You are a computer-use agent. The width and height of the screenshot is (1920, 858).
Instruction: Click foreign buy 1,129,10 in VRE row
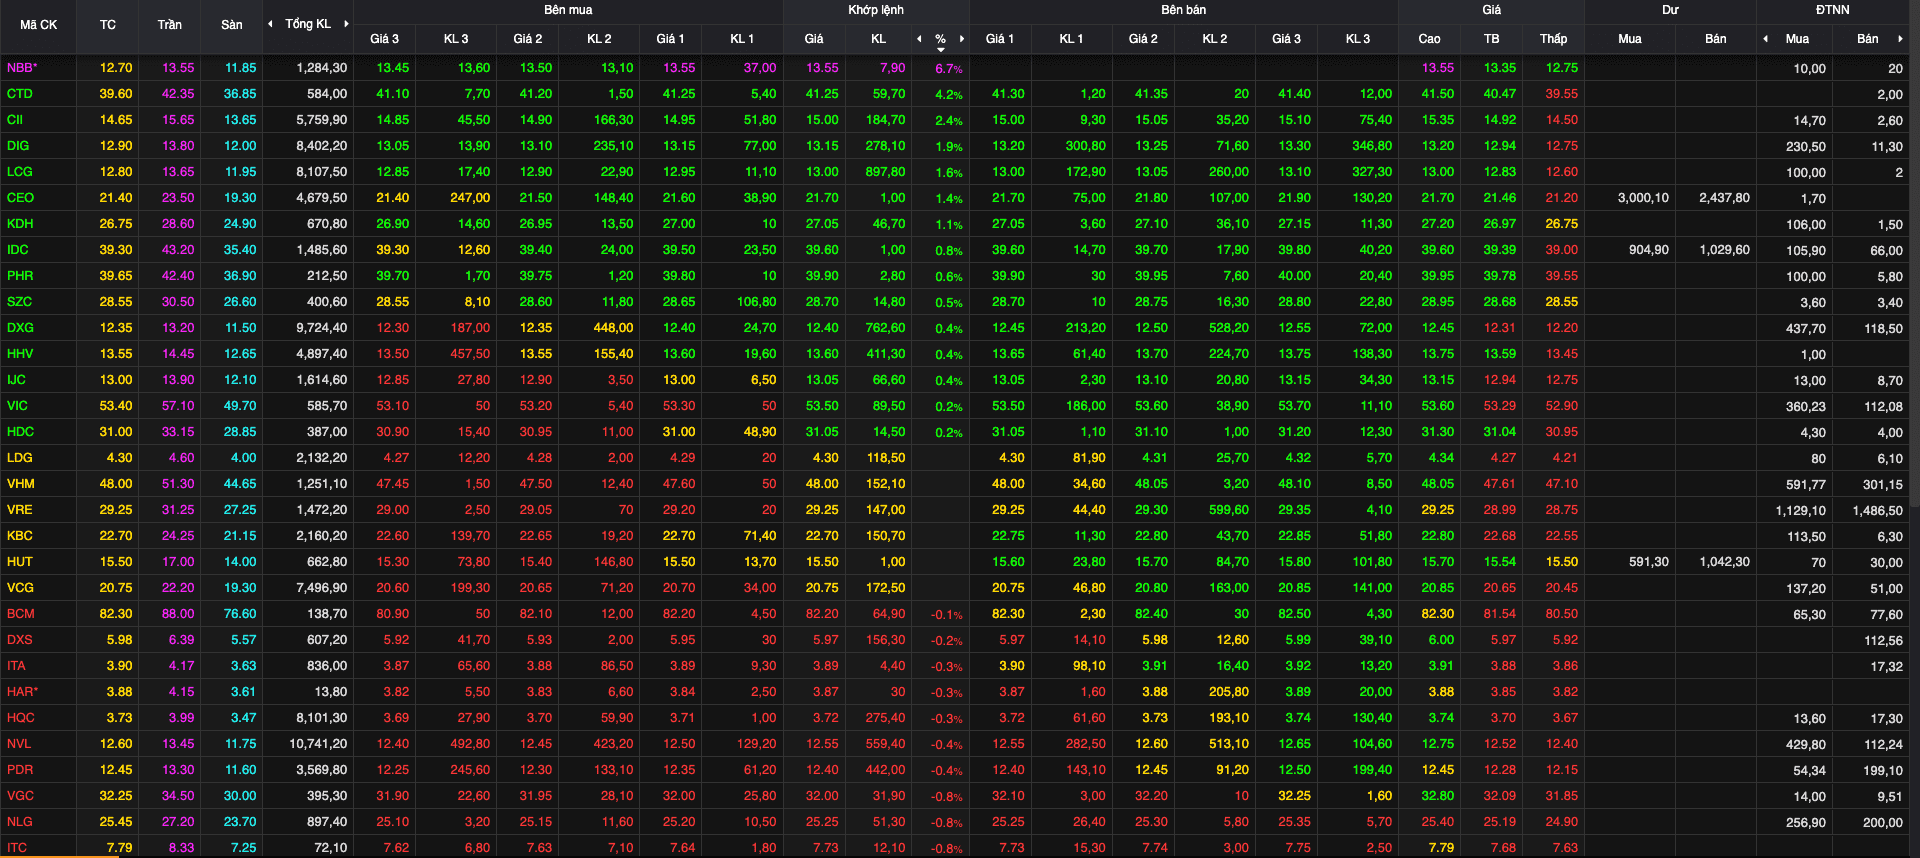pos(1800,510)
